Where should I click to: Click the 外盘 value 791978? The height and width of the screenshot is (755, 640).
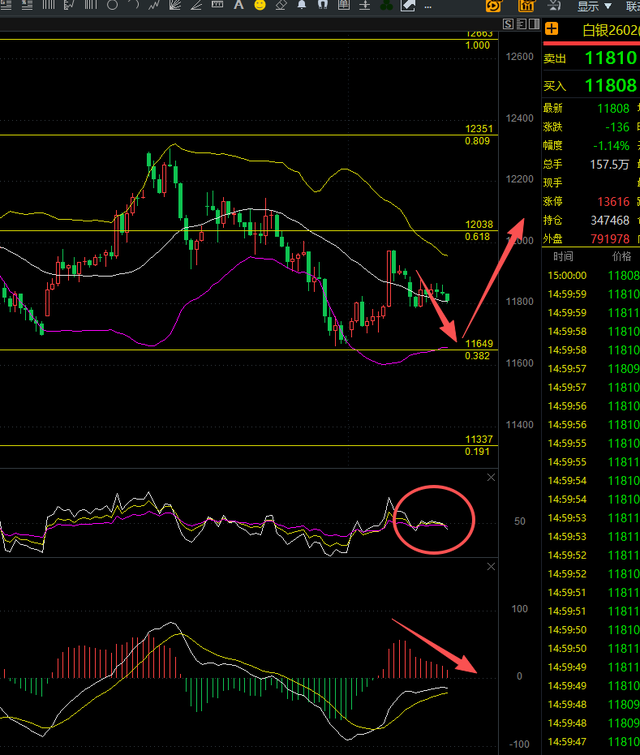click(610, 239)
